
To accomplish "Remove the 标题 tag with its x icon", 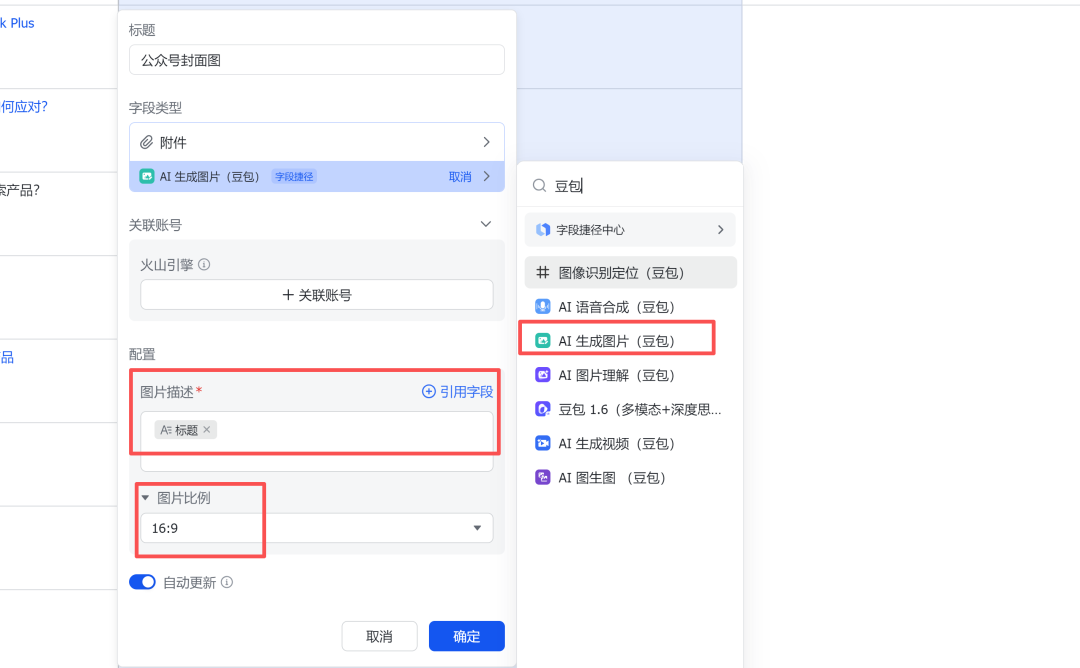I will pyautogui.click(x=207, y=430).
